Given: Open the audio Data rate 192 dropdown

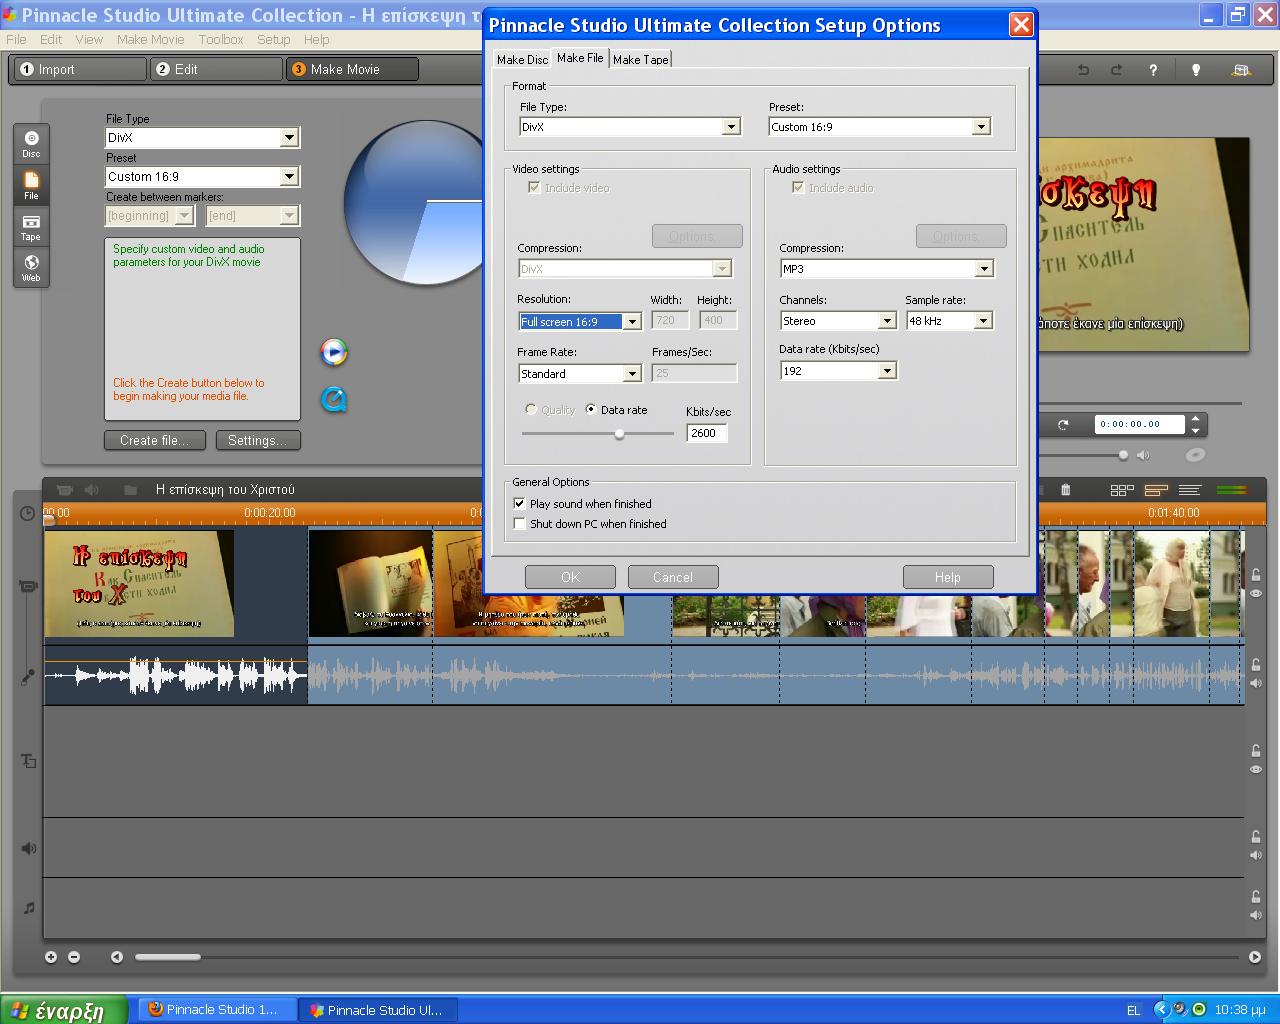Looking at the screenshot, I should (838, 370).
